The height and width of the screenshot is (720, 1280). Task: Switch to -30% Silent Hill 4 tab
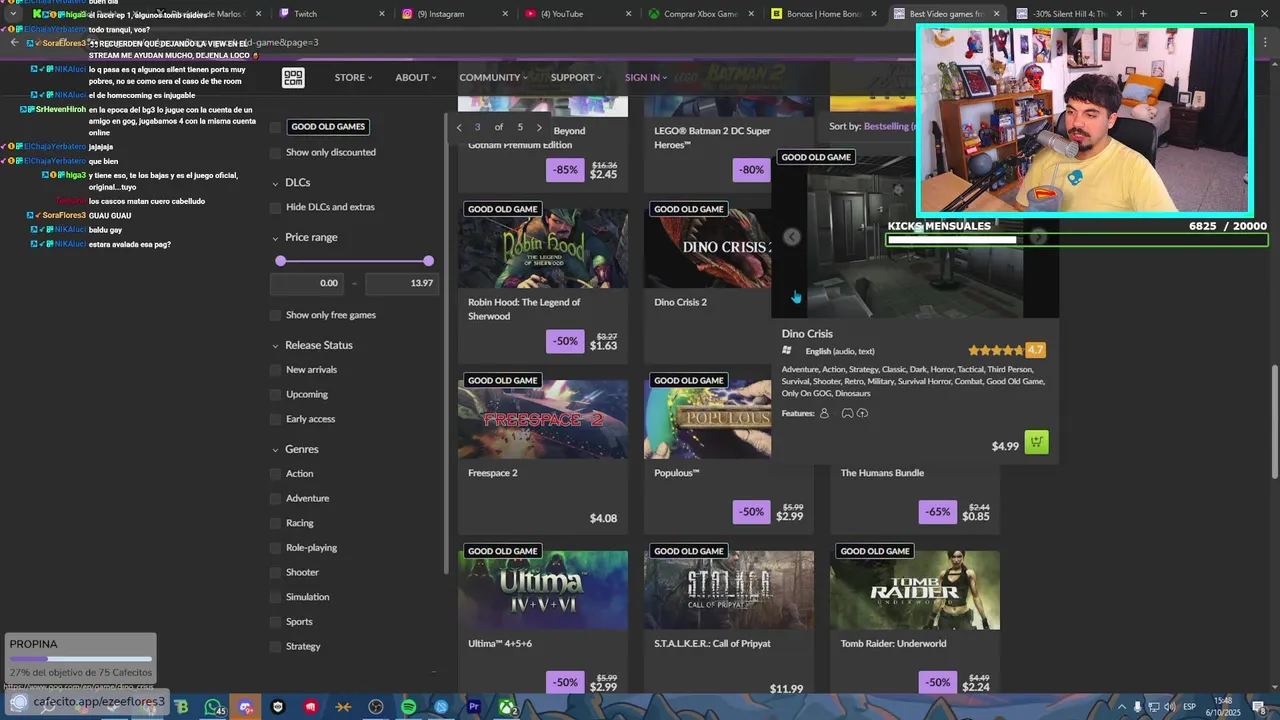point(1069,14)
